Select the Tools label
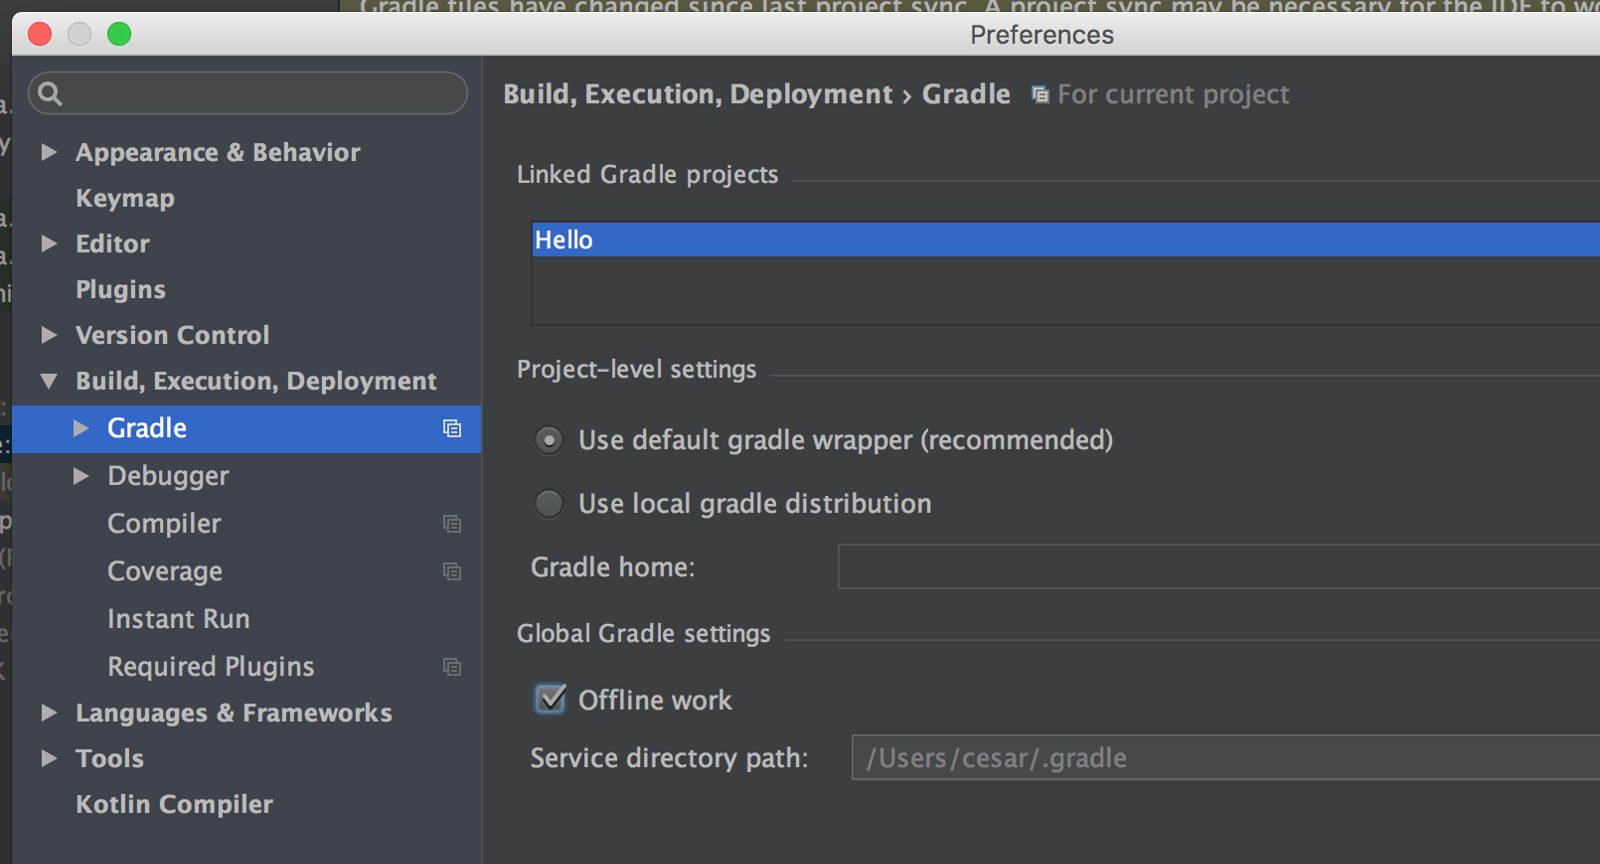 click(110, 759)
